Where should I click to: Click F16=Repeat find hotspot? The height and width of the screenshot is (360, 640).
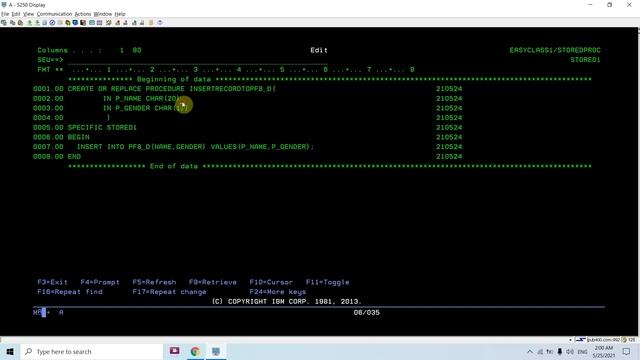tap(70, 292)
